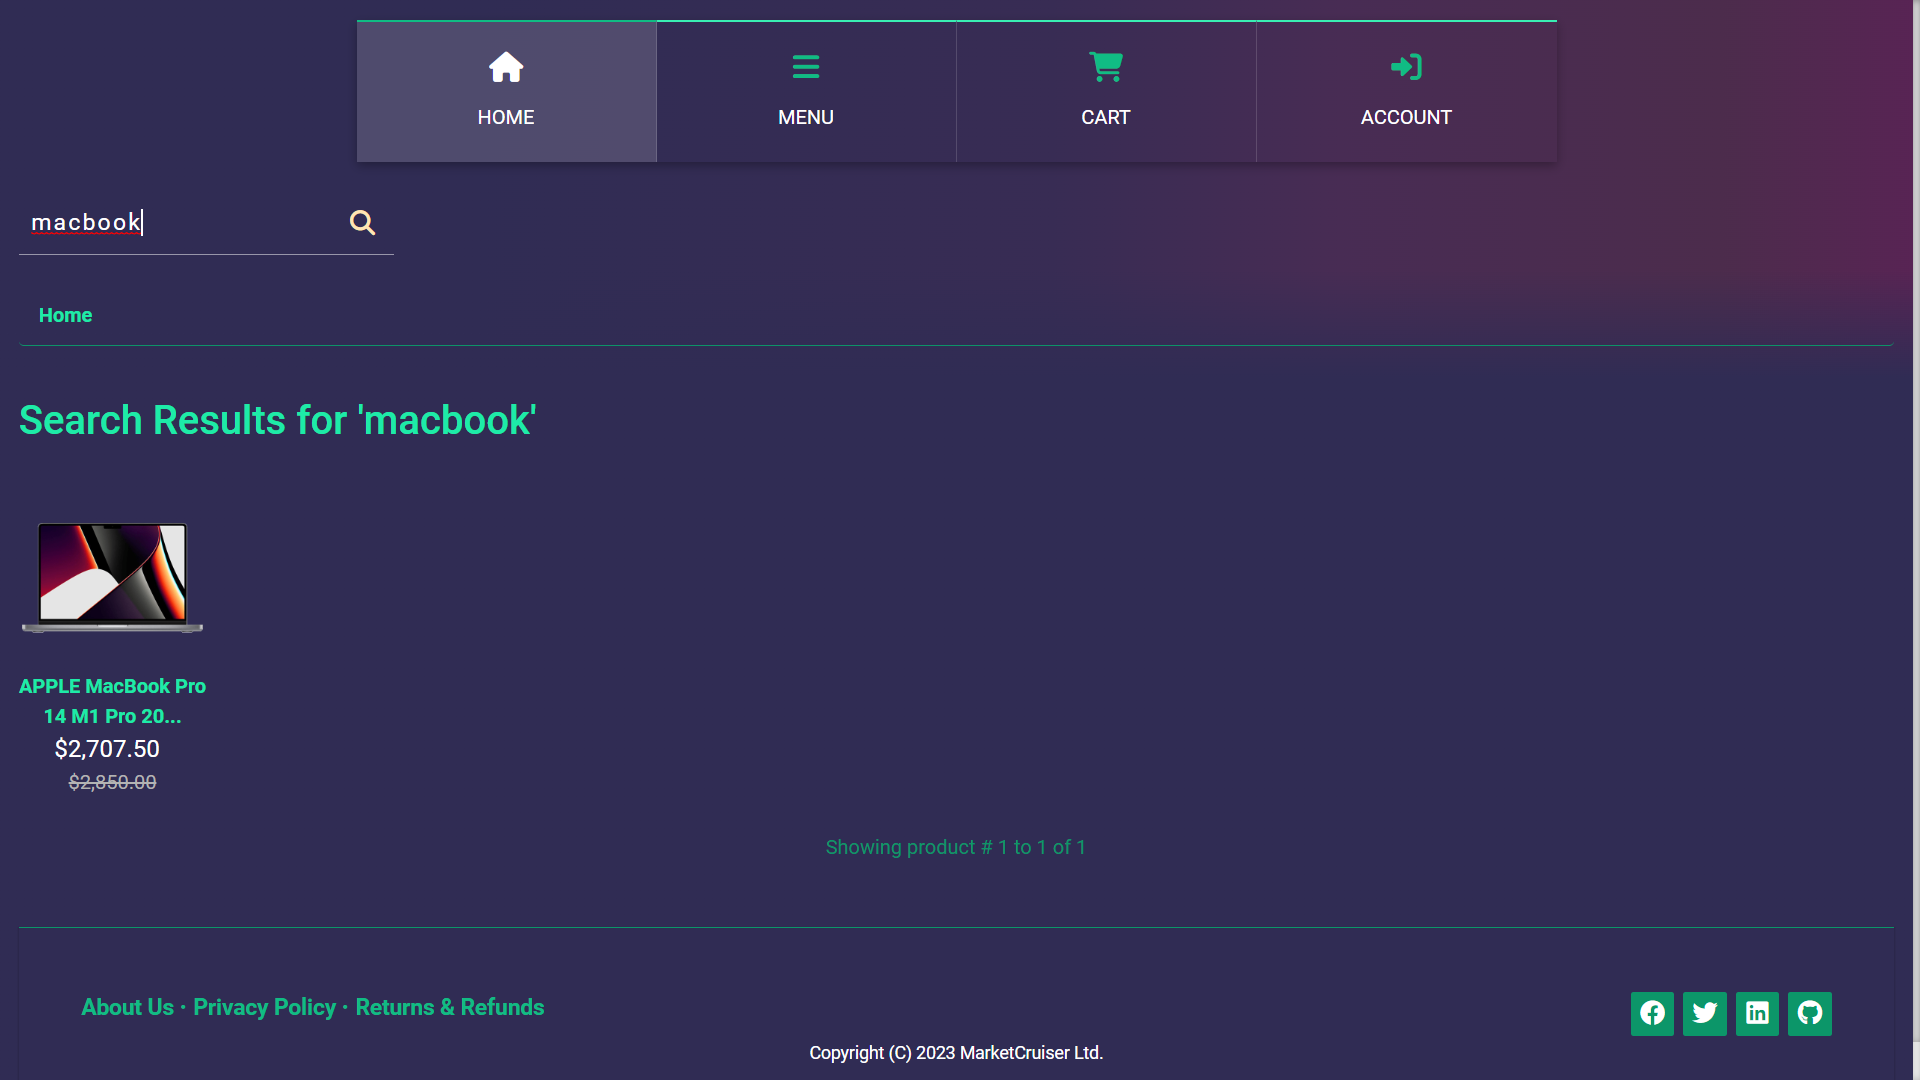This screenshot has width=1920, height=1080.
Task: Open the Twitter social icon in footer
Action: pyautogui.click(x=1705, y=1013)
